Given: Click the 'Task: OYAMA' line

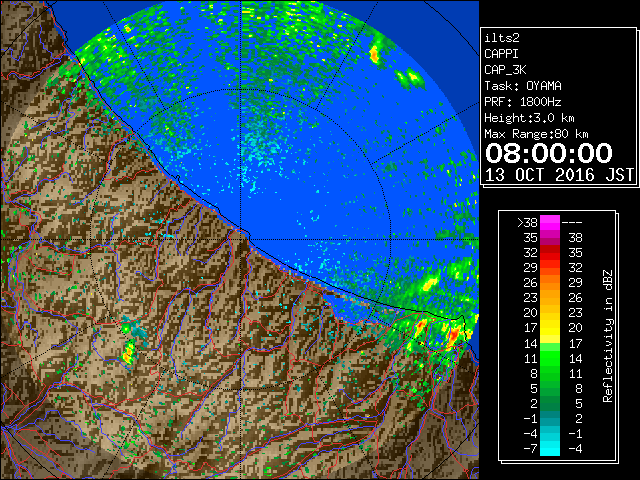Looking at the screenshot, I should [523, 86].
